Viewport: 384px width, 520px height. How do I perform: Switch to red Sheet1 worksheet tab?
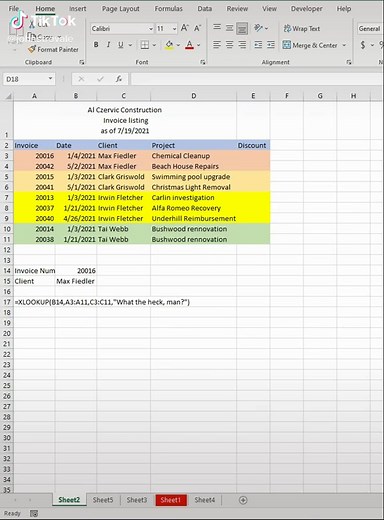(171, 500)
